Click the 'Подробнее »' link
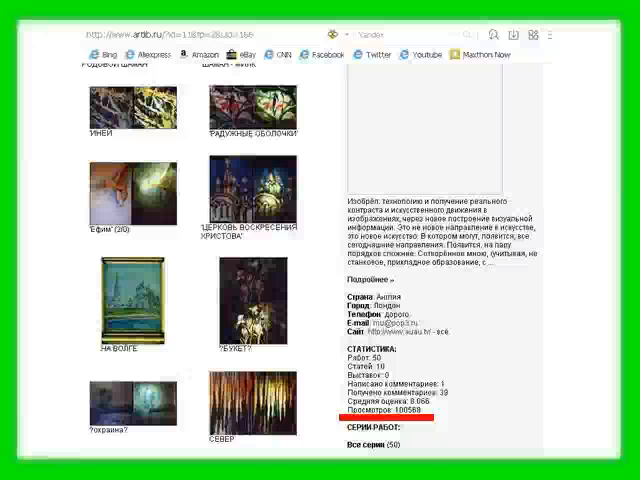Viewport: 640px width, 480px height. [371, 280]
